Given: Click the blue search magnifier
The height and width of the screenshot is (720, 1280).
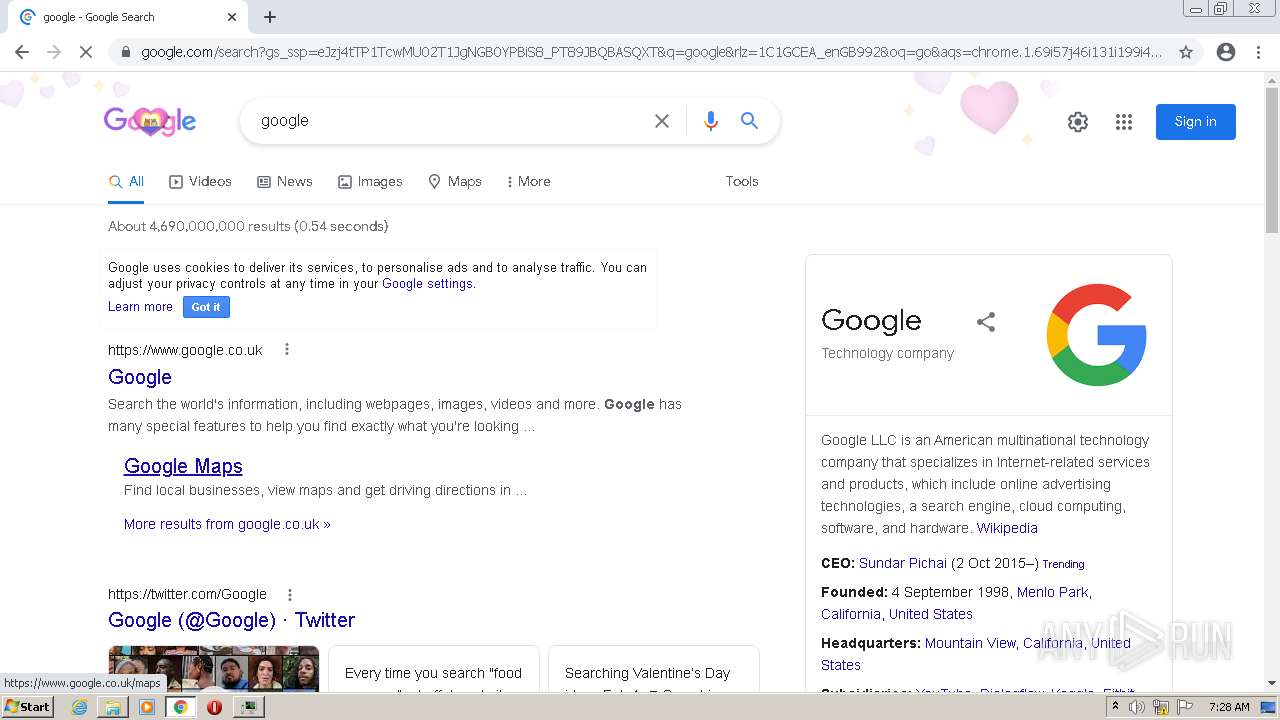Looking at the screenshot, I should coord(749,121).
